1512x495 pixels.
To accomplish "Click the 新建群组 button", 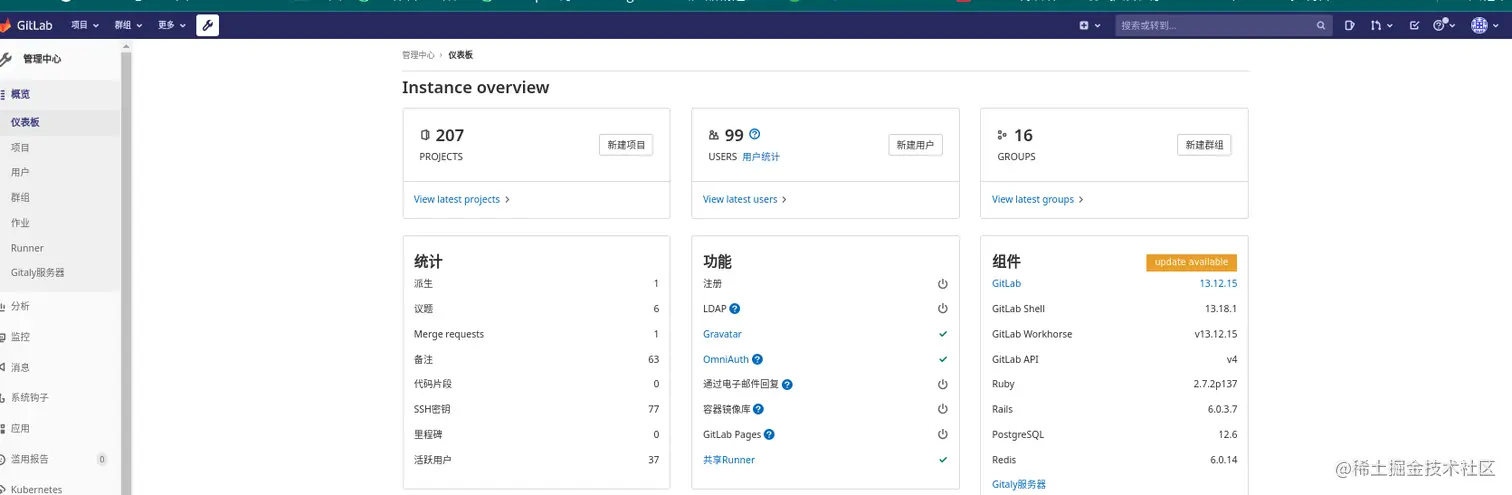I will [1204, 145].
